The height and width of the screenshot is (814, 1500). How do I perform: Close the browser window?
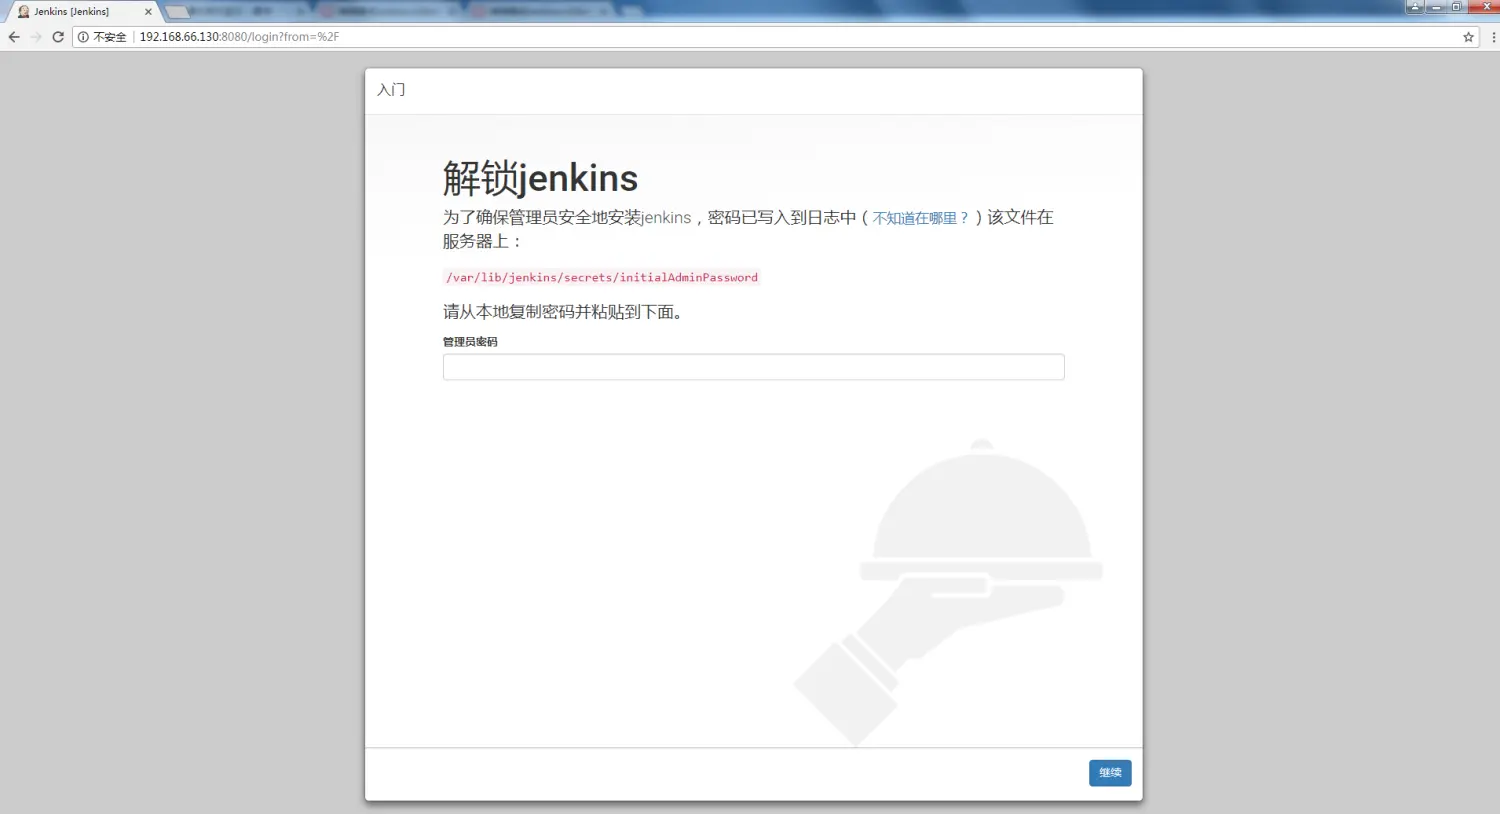point(1484,7)
